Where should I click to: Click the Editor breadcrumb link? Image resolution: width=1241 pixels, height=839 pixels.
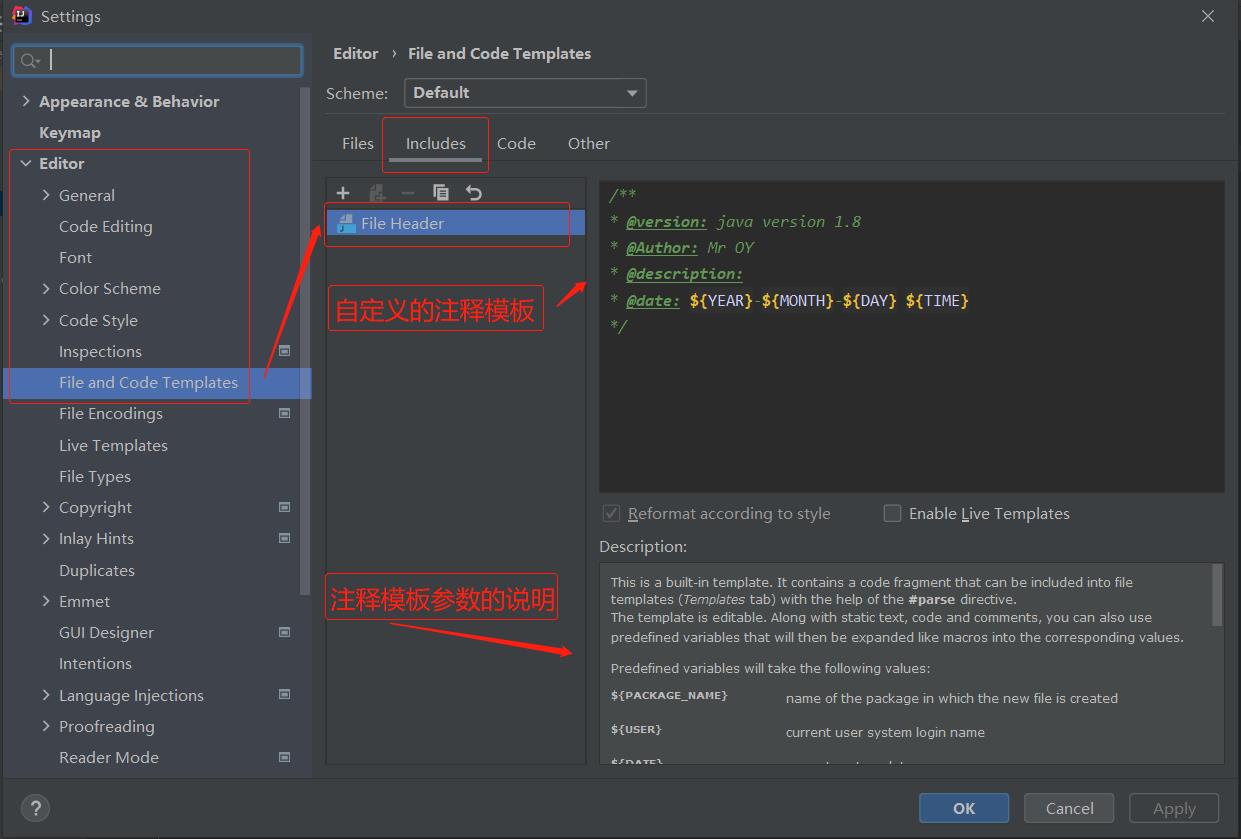coord(356,53)
